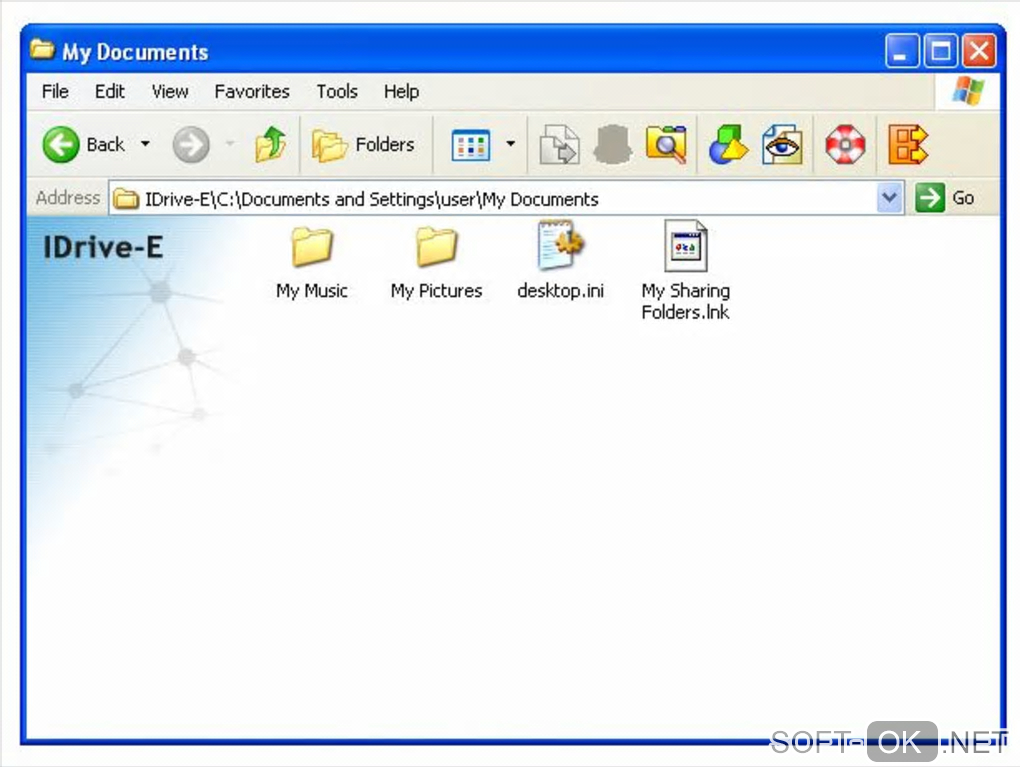Click inside the Address bar path field
This screenshot has height=767, width=1020.
pyautogui.click(x=507, y=198)
